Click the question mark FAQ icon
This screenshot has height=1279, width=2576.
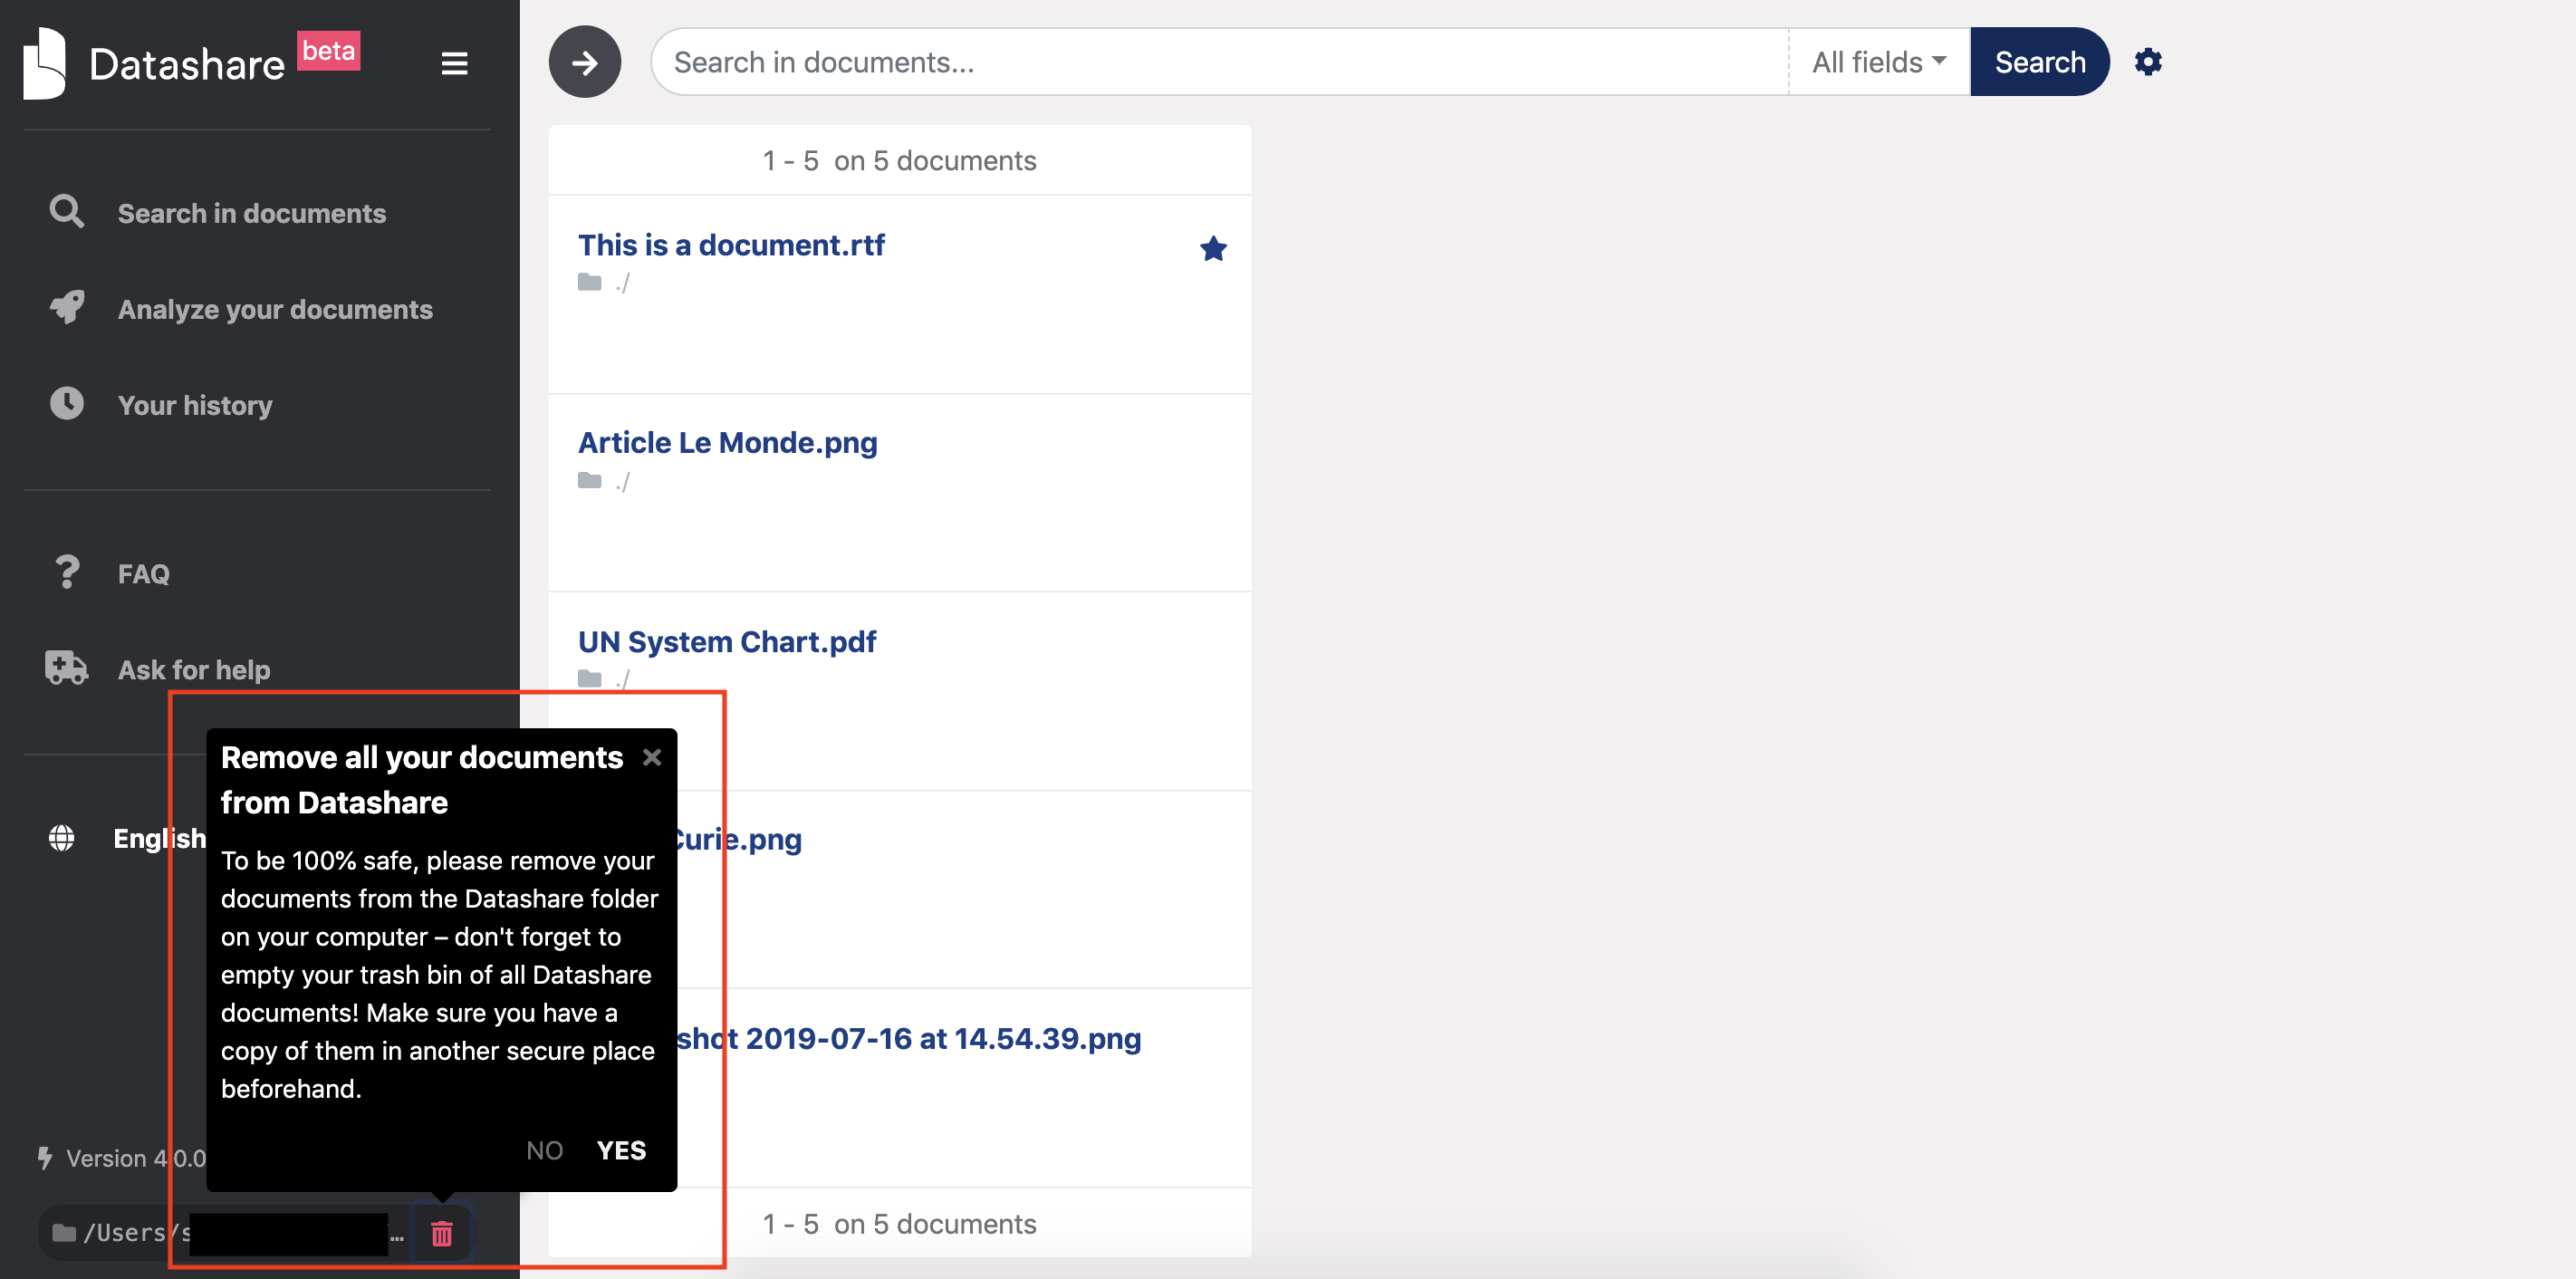[67, 572]
